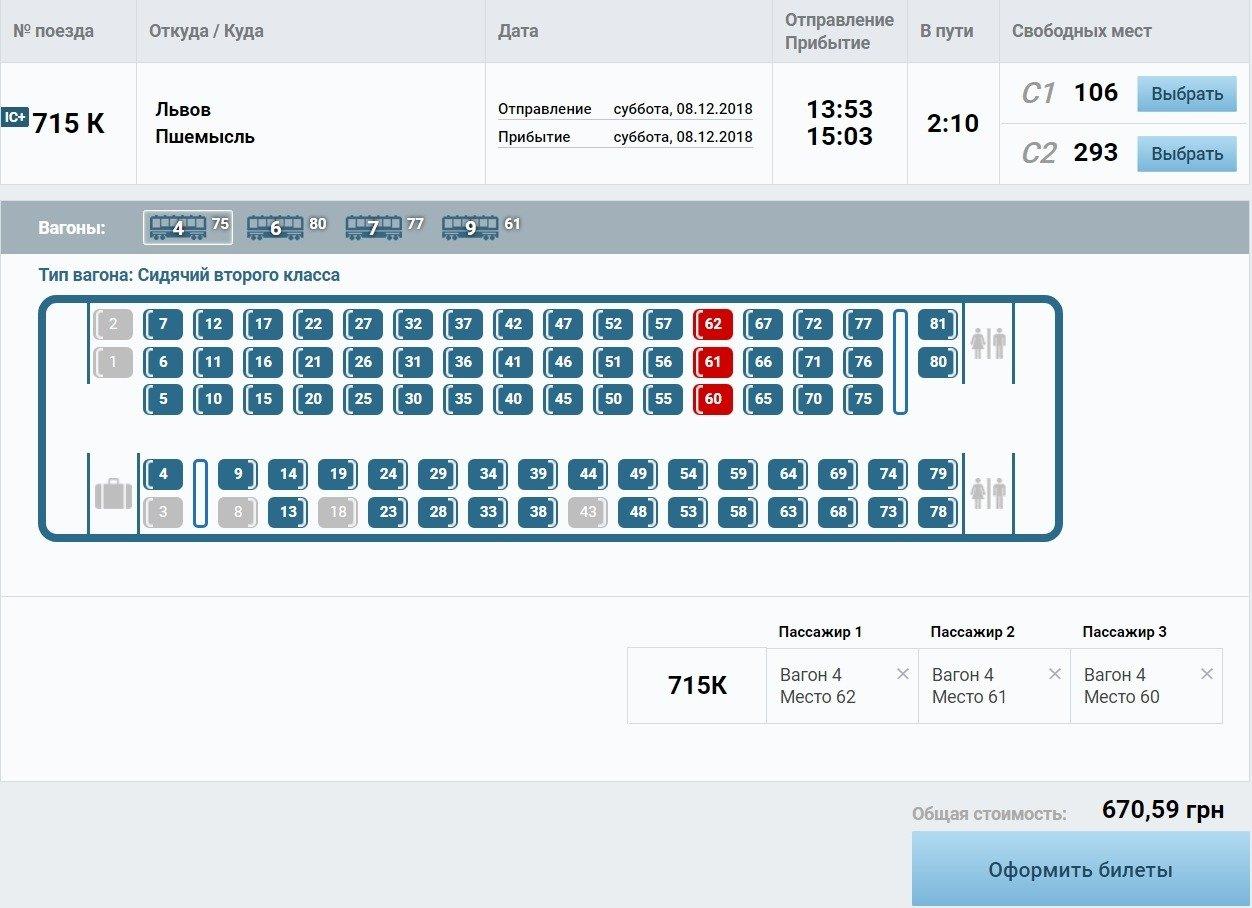1252x908 pixels.
Task: Select seat 48 in bottom row
Action: click(638, 512)
